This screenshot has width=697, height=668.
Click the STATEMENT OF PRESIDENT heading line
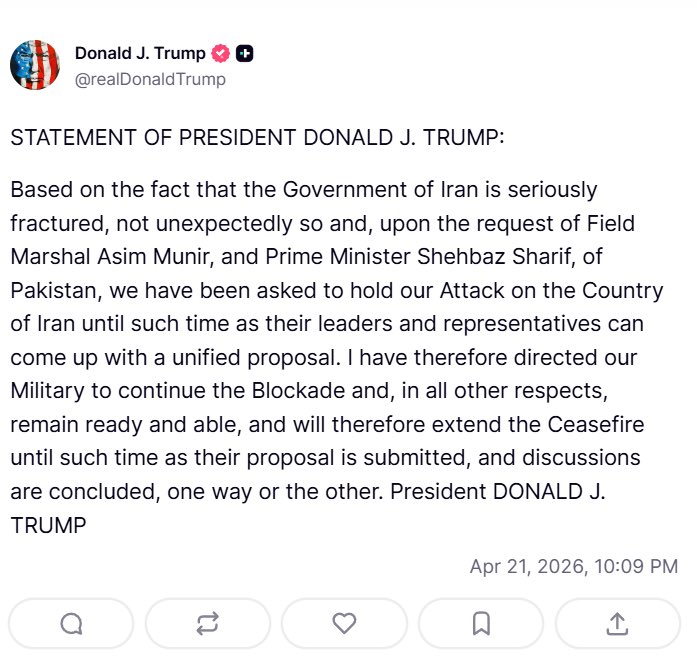pyautogui.click(x=257, y=137)
